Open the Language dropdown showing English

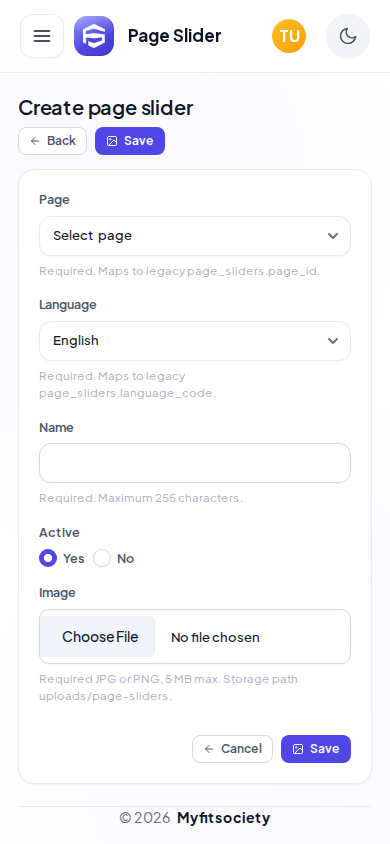pos(195,341)
